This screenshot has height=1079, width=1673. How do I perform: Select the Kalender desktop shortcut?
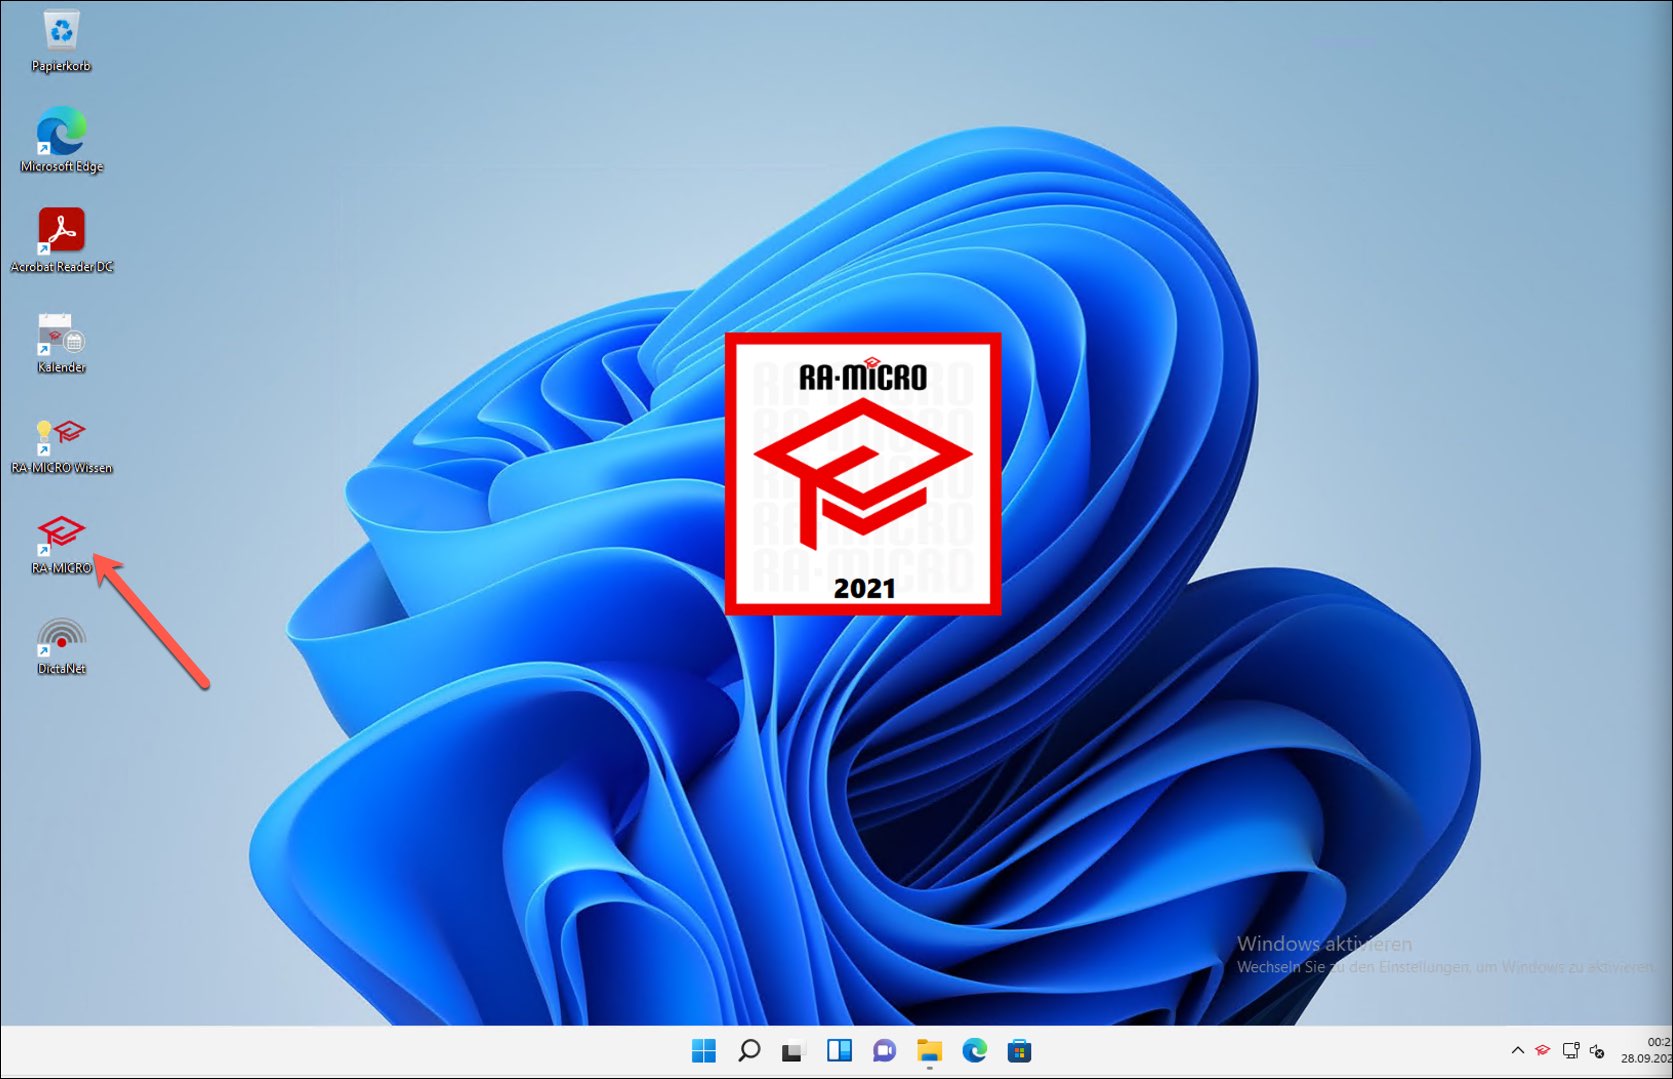[x=61, y=341]
